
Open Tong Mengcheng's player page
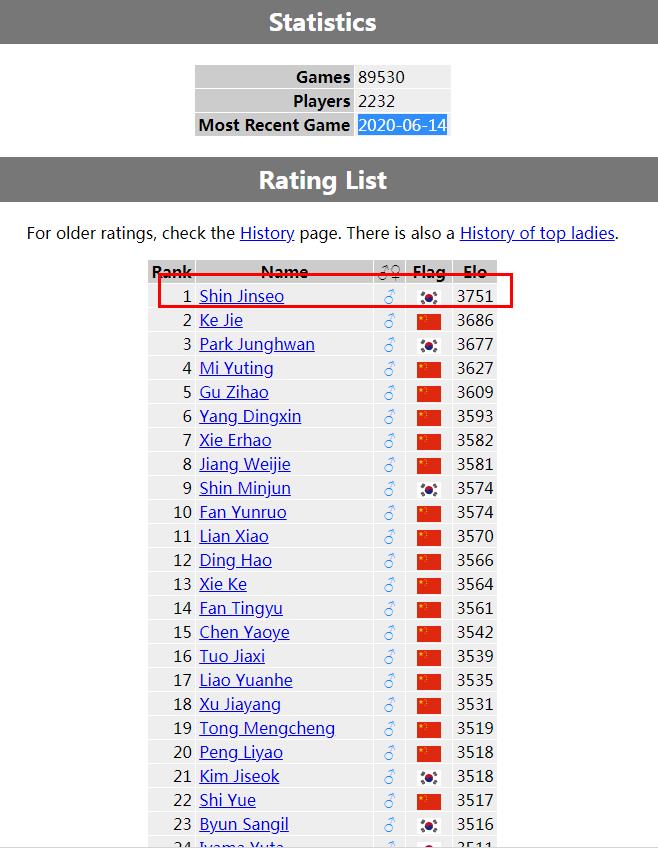pyautogui.click(x=267, y=728)
